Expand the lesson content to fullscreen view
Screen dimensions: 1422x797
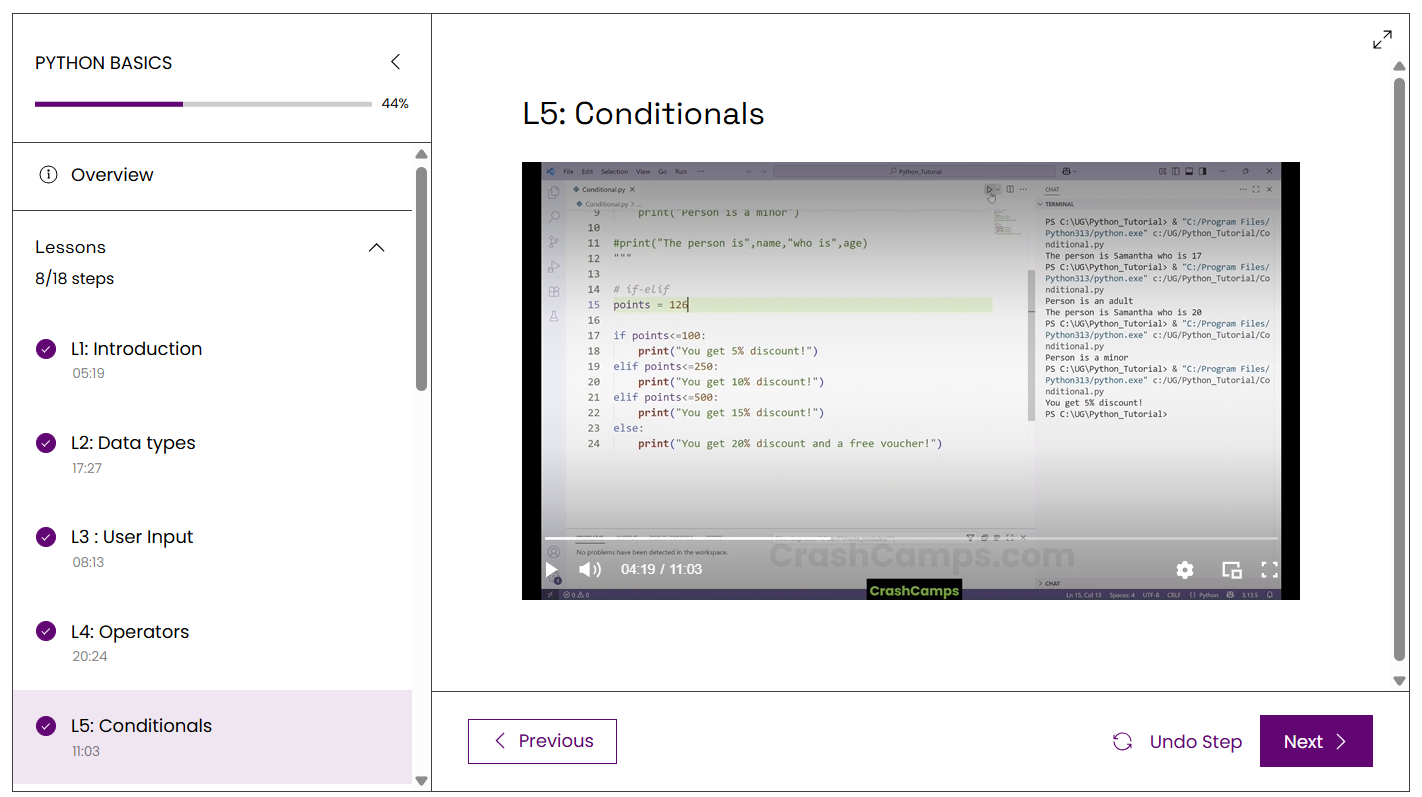tap(1382, 40)
